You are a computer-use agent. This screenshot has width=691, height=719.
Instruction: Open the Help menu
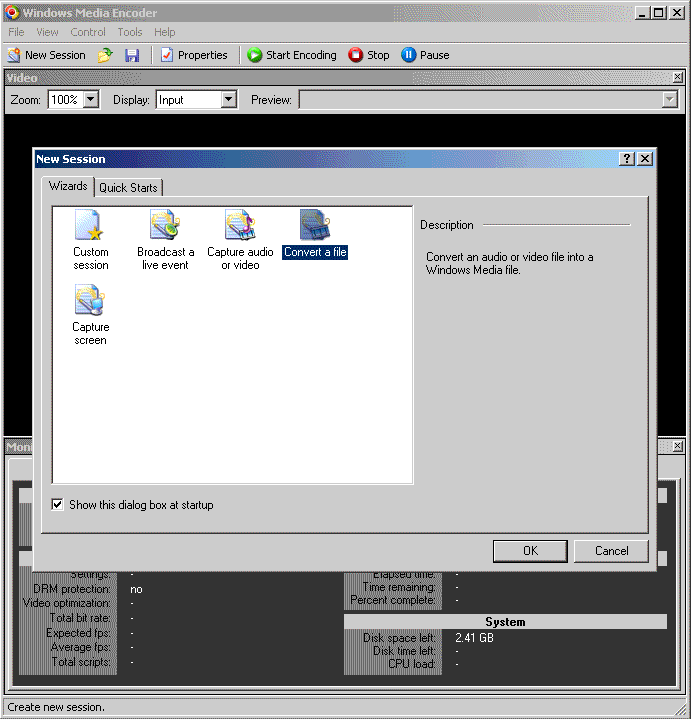[165, 32]
